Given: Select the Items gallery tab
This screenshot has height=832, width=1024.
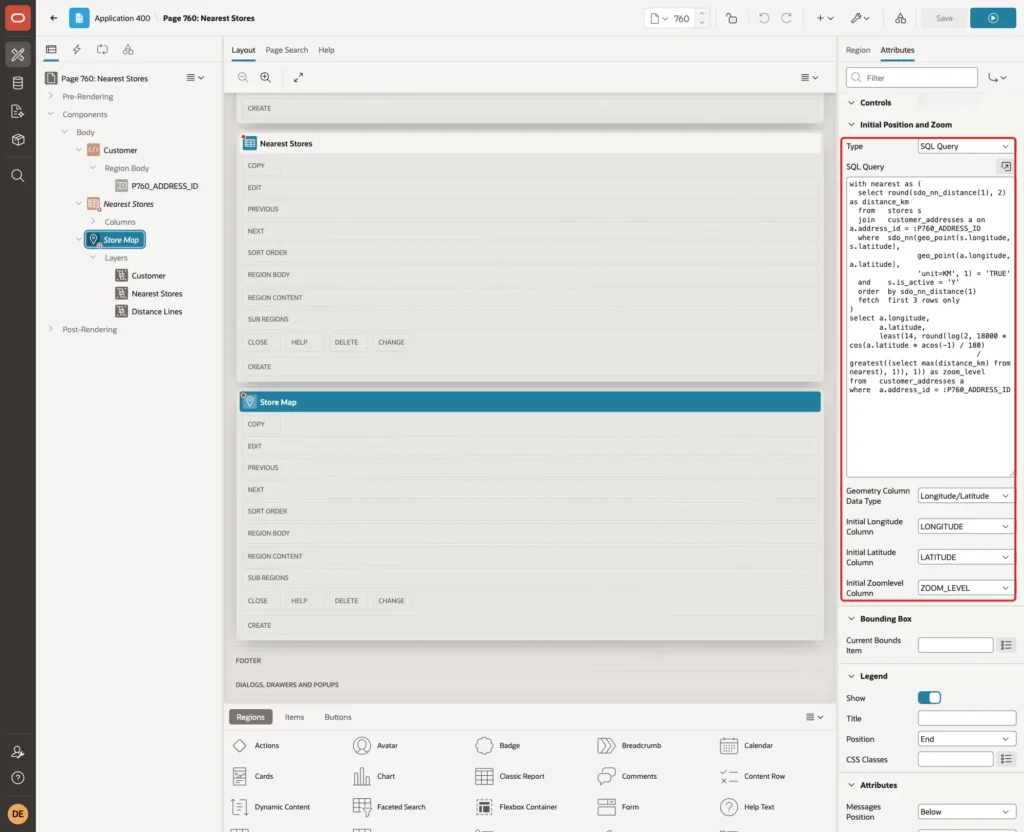Looking at the screenshot, I should click(x=295, y=717).
